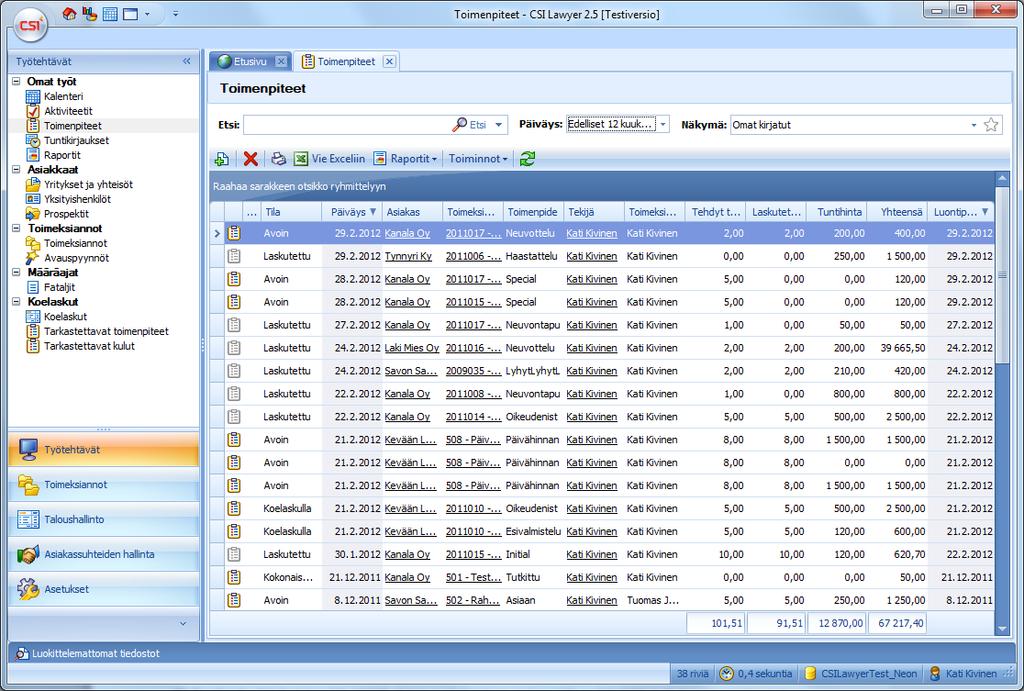Open the 502 - Rah assignment link
Screen dimensions: 1024x691
click(x=473, y=600)
